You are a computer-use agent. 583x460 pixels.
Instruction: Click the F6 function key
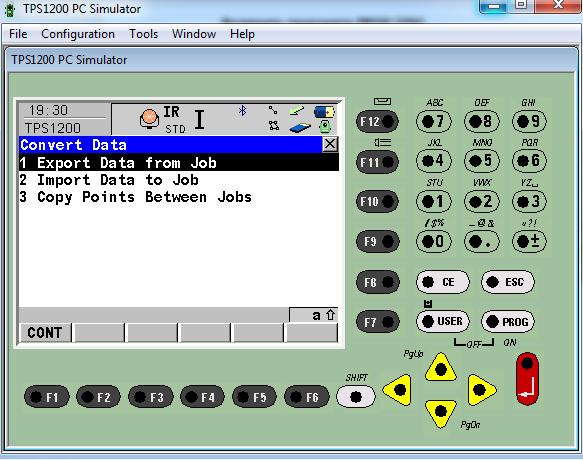pos(307,397)
